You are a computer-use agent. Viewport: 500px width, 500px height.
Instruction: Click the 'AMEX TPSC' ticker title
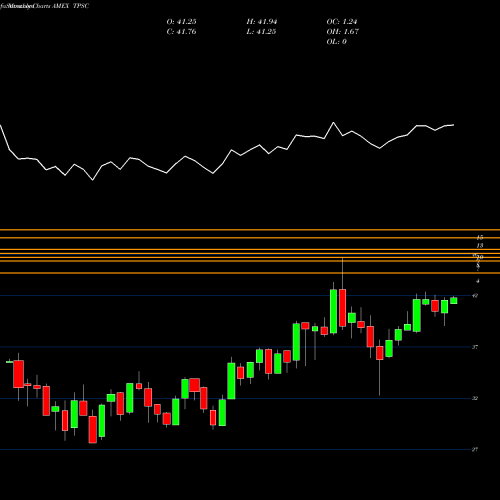point(70,6)
